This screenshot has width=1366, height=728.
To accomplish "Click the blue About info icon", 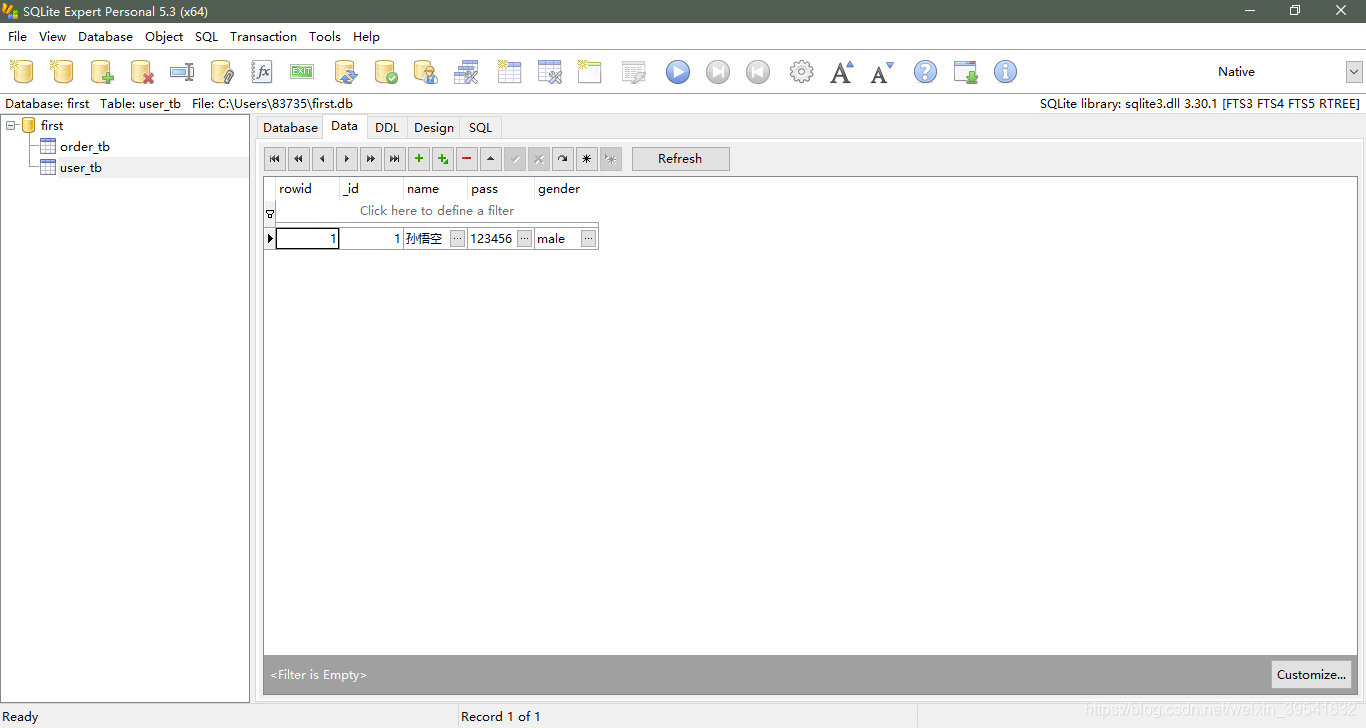I will click(1006, 72).
